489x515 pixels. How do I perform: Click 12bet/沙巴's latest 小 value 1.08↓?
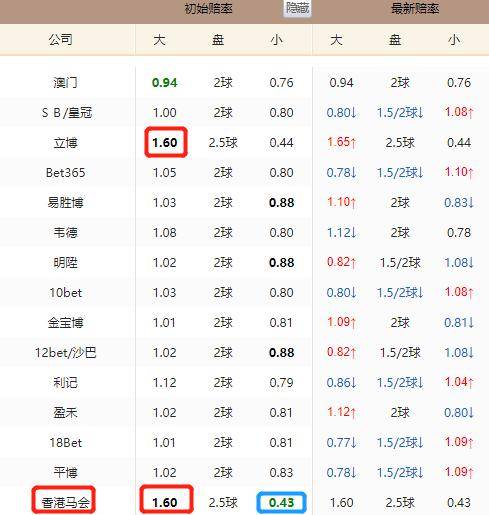point(459,353)
